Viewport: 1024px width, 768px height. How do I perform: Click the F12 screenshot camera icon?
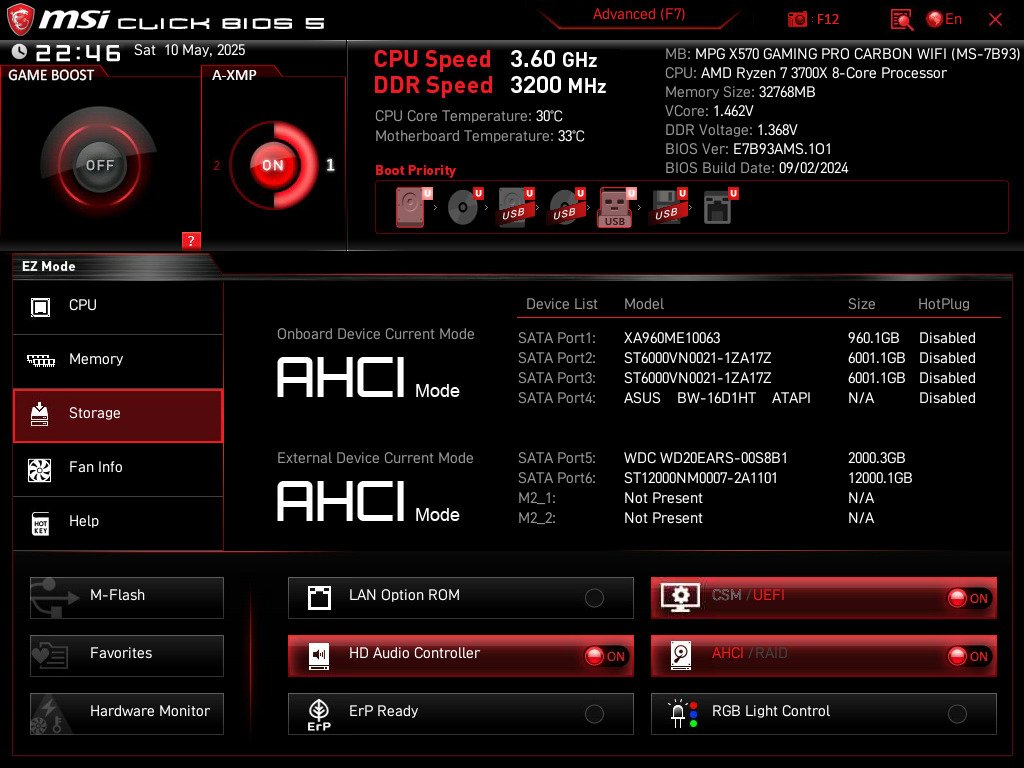(x=797, y=19)
